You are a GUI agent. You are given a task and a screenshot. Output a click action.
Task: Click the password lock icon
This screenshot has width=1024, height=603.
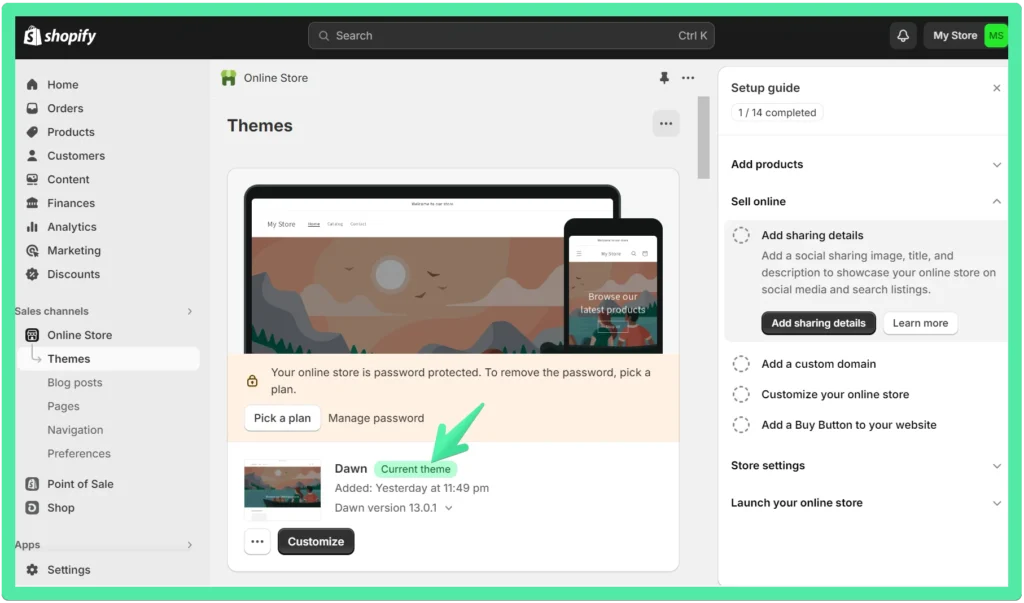click(x=252, y=381)
